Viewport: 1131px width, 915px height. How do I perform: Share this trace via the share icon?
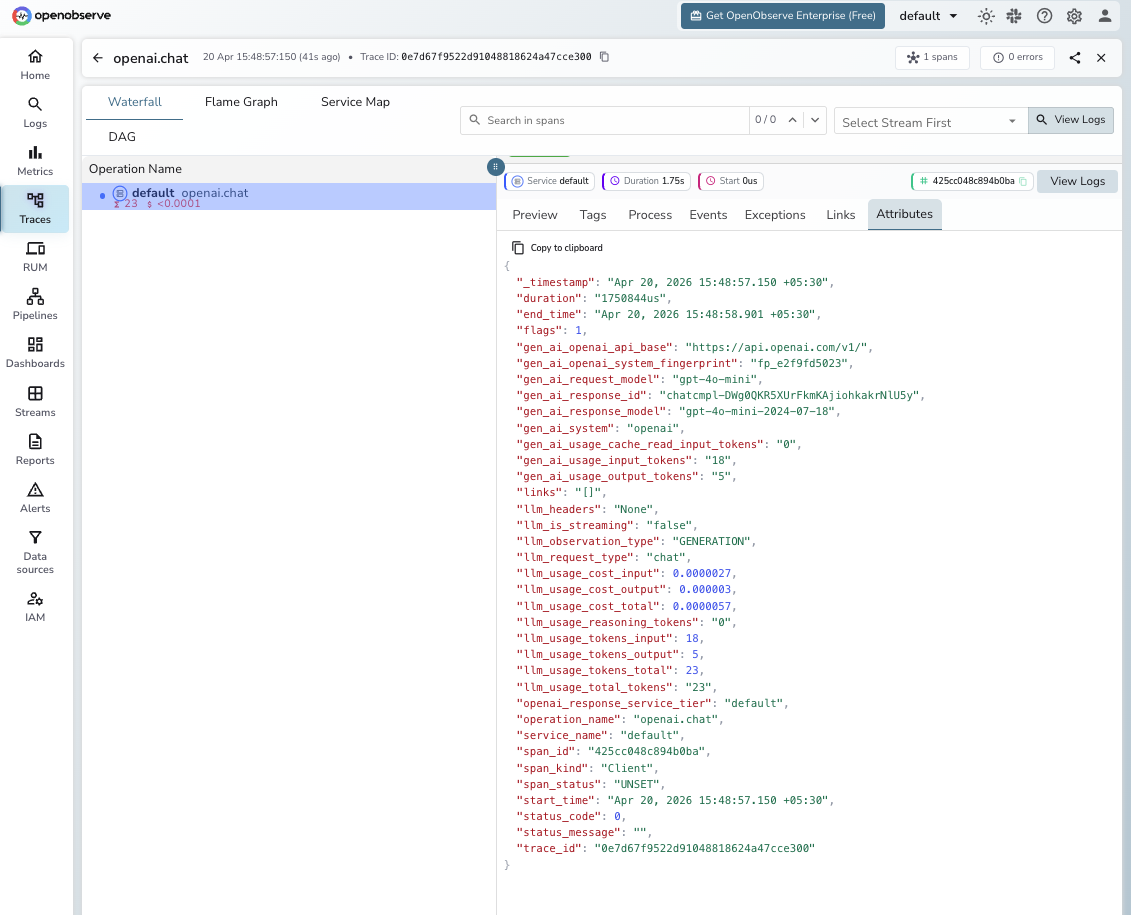(1075, 57)
